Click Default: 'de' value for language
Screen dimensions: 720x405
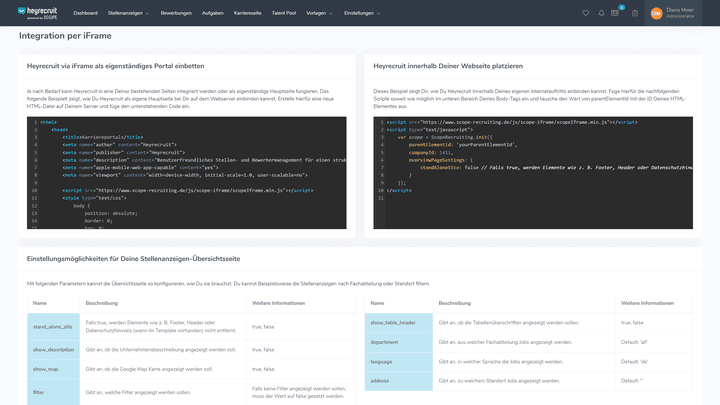pyautogui.click(x=634, y=362)
